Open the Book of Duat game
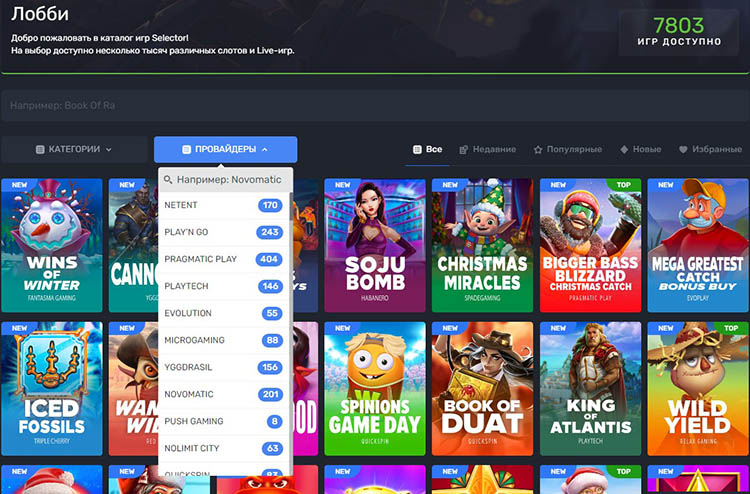Screen dimensions: 750x494 click(482, 389)
